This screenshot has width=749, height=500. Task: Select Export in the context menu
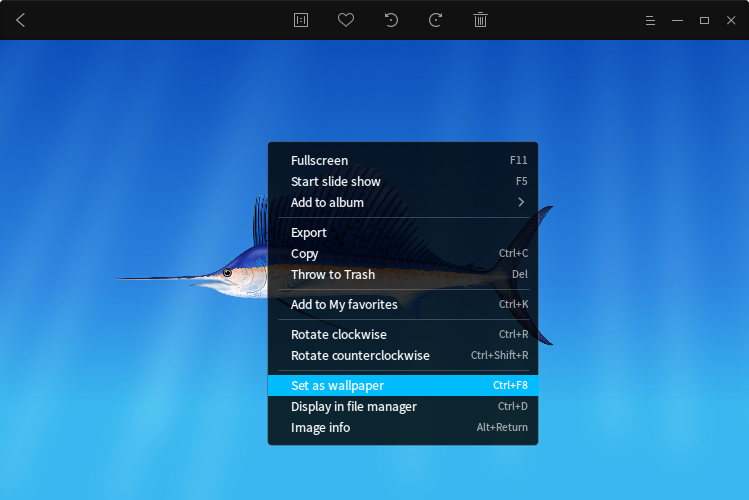[x=403, y=233]
